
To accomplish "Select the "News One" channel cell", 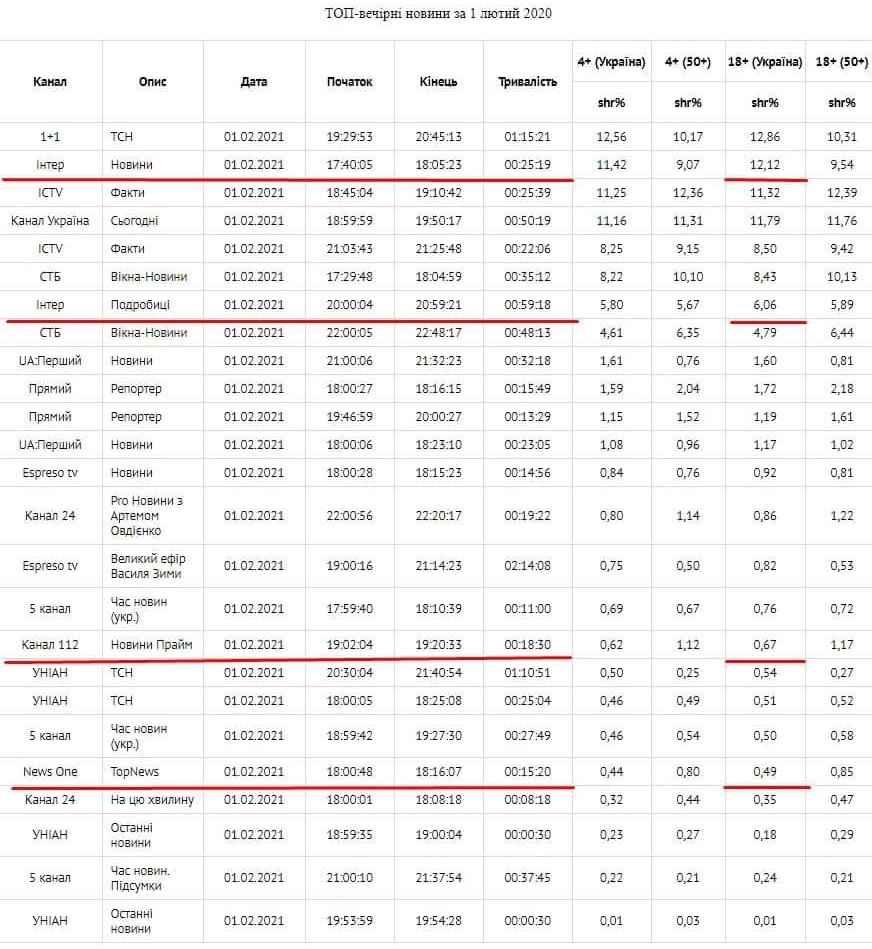I will [50, 772].
